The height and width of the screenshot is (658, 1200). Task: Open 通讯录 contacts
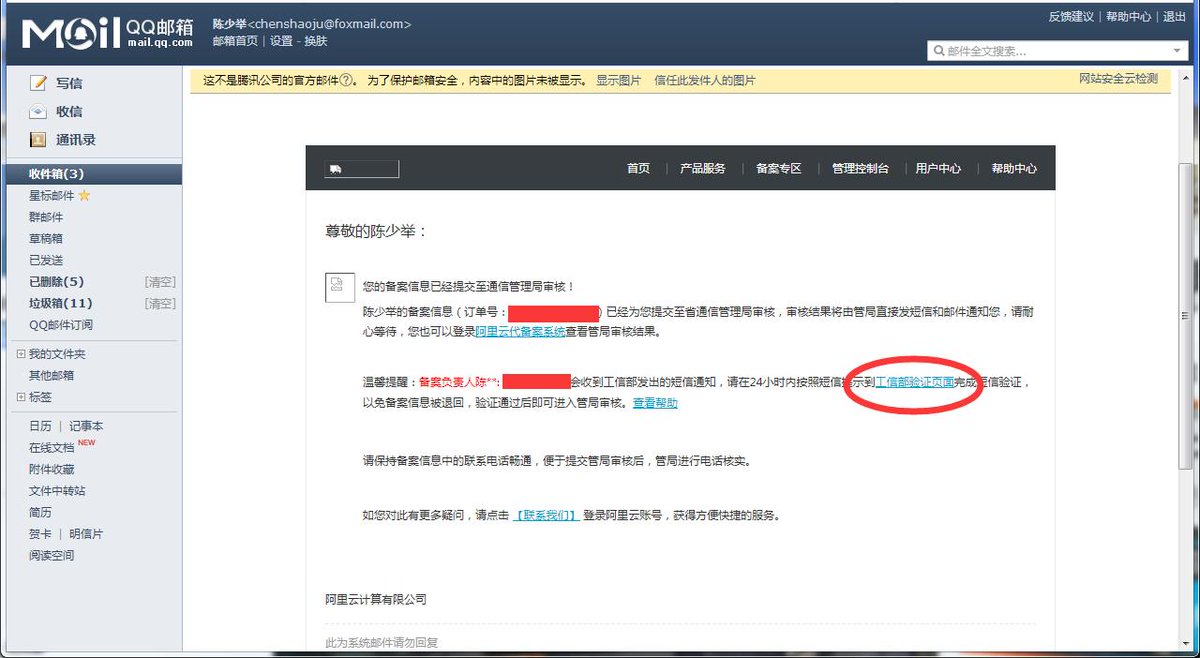(x=76, y=140)
